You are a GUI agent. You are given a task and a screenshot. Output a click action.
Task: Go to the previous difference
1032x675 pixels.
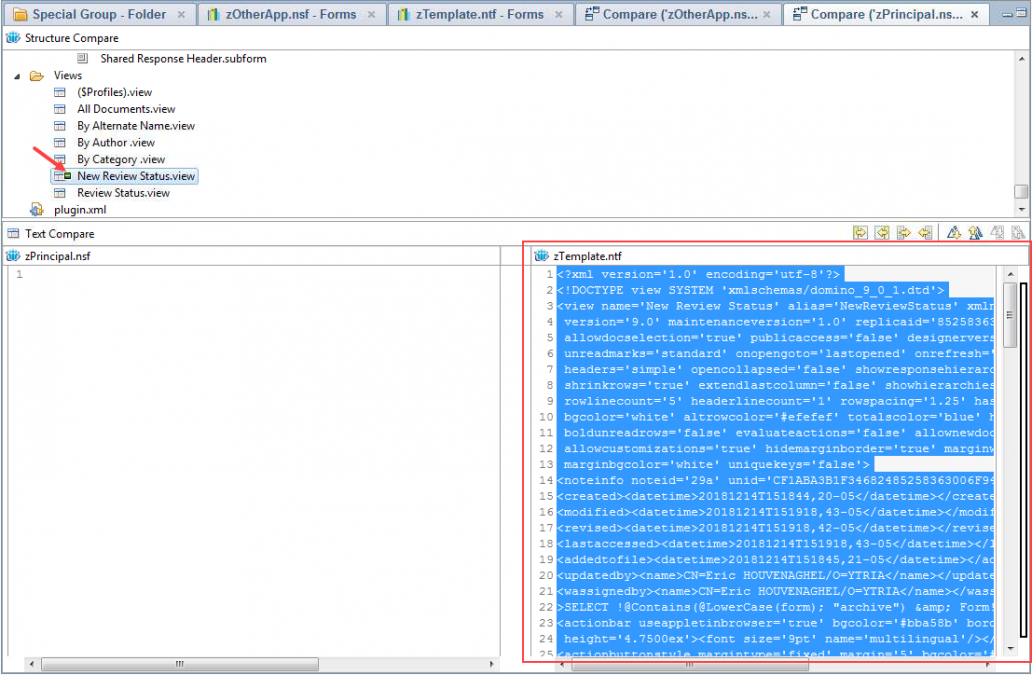[975, 232]
